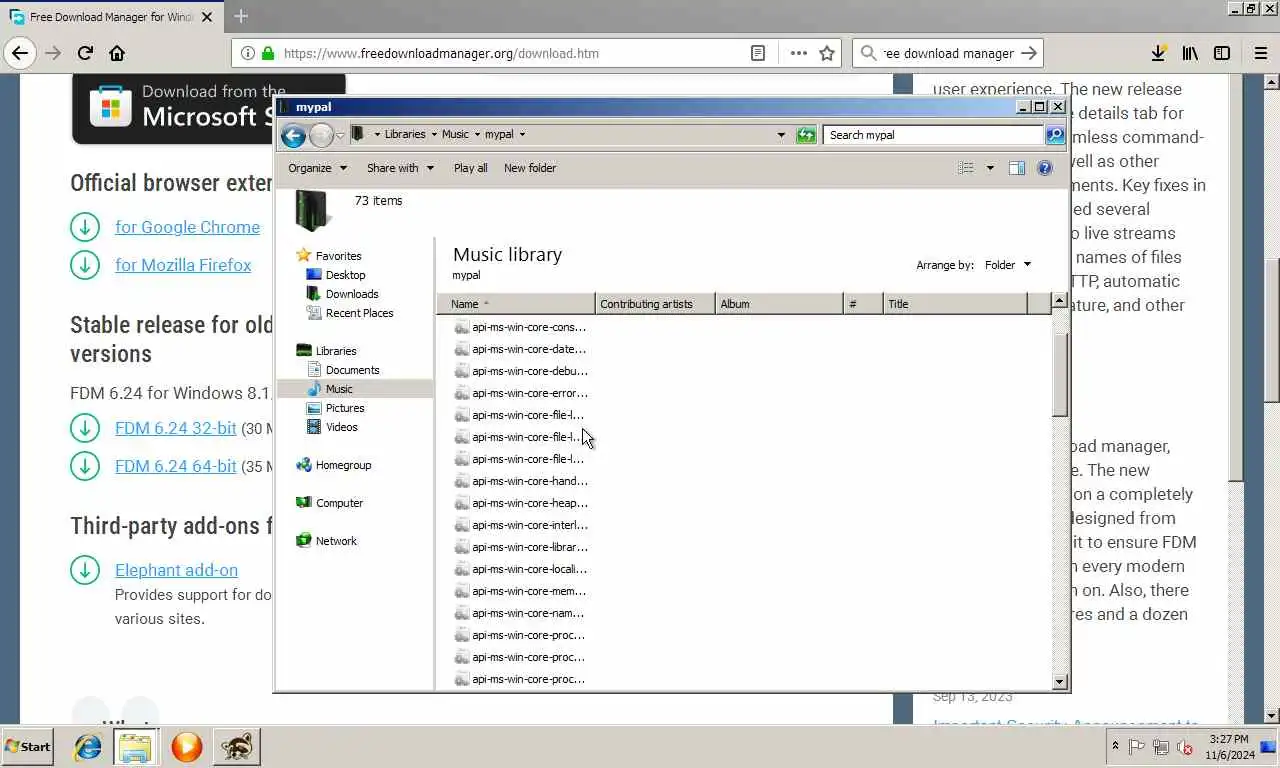Select Videos library in the sidebar
This screenshot has width=1280, height=768.
click(341, 427)
